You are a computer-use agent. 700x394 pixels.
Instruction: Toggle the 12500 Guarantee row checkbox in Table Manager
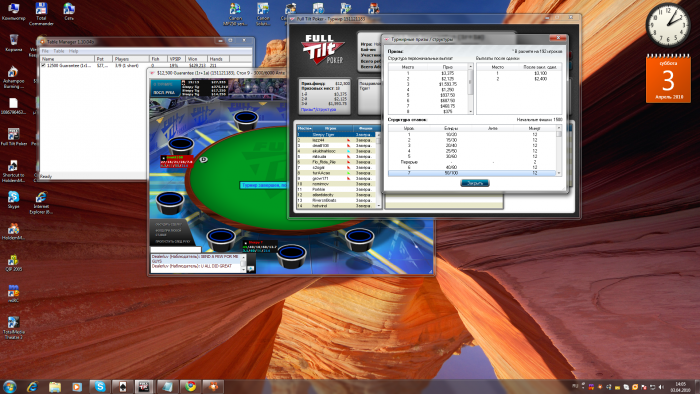pos(43,65)
